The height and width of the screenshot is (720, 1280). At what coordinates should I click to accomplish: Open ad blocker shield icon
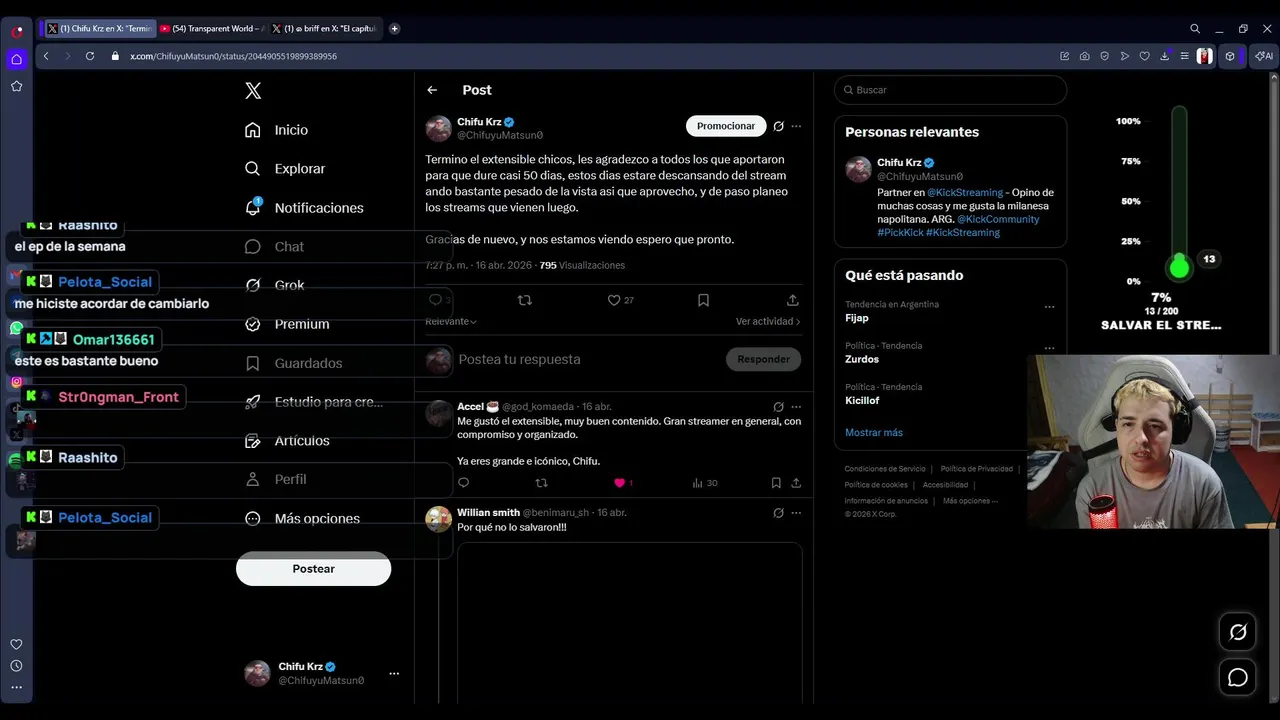pos(1105,56)
